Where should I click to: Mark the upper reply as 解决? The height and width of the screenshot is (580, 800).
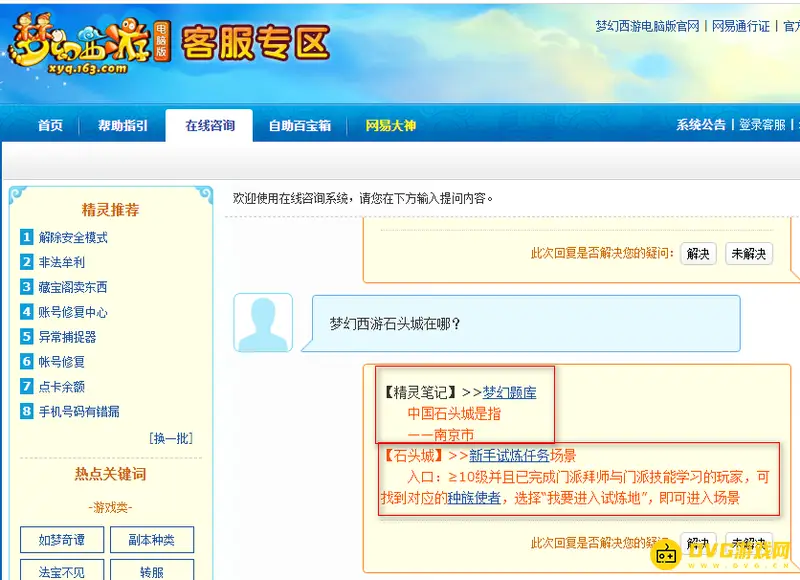[x=698, y=254]
